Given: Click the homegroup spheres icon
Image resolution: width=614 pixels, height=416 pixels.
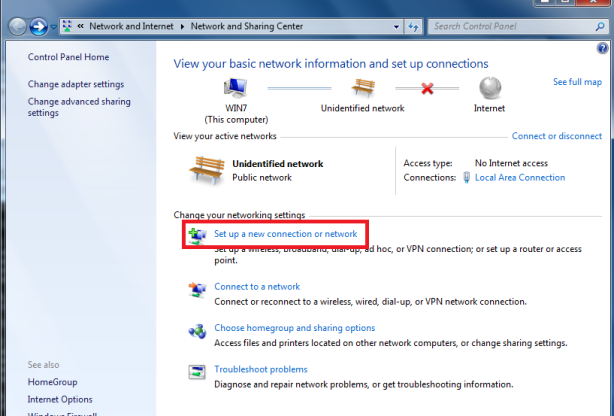Looking at the screenshot, I should tap(197, 331).
